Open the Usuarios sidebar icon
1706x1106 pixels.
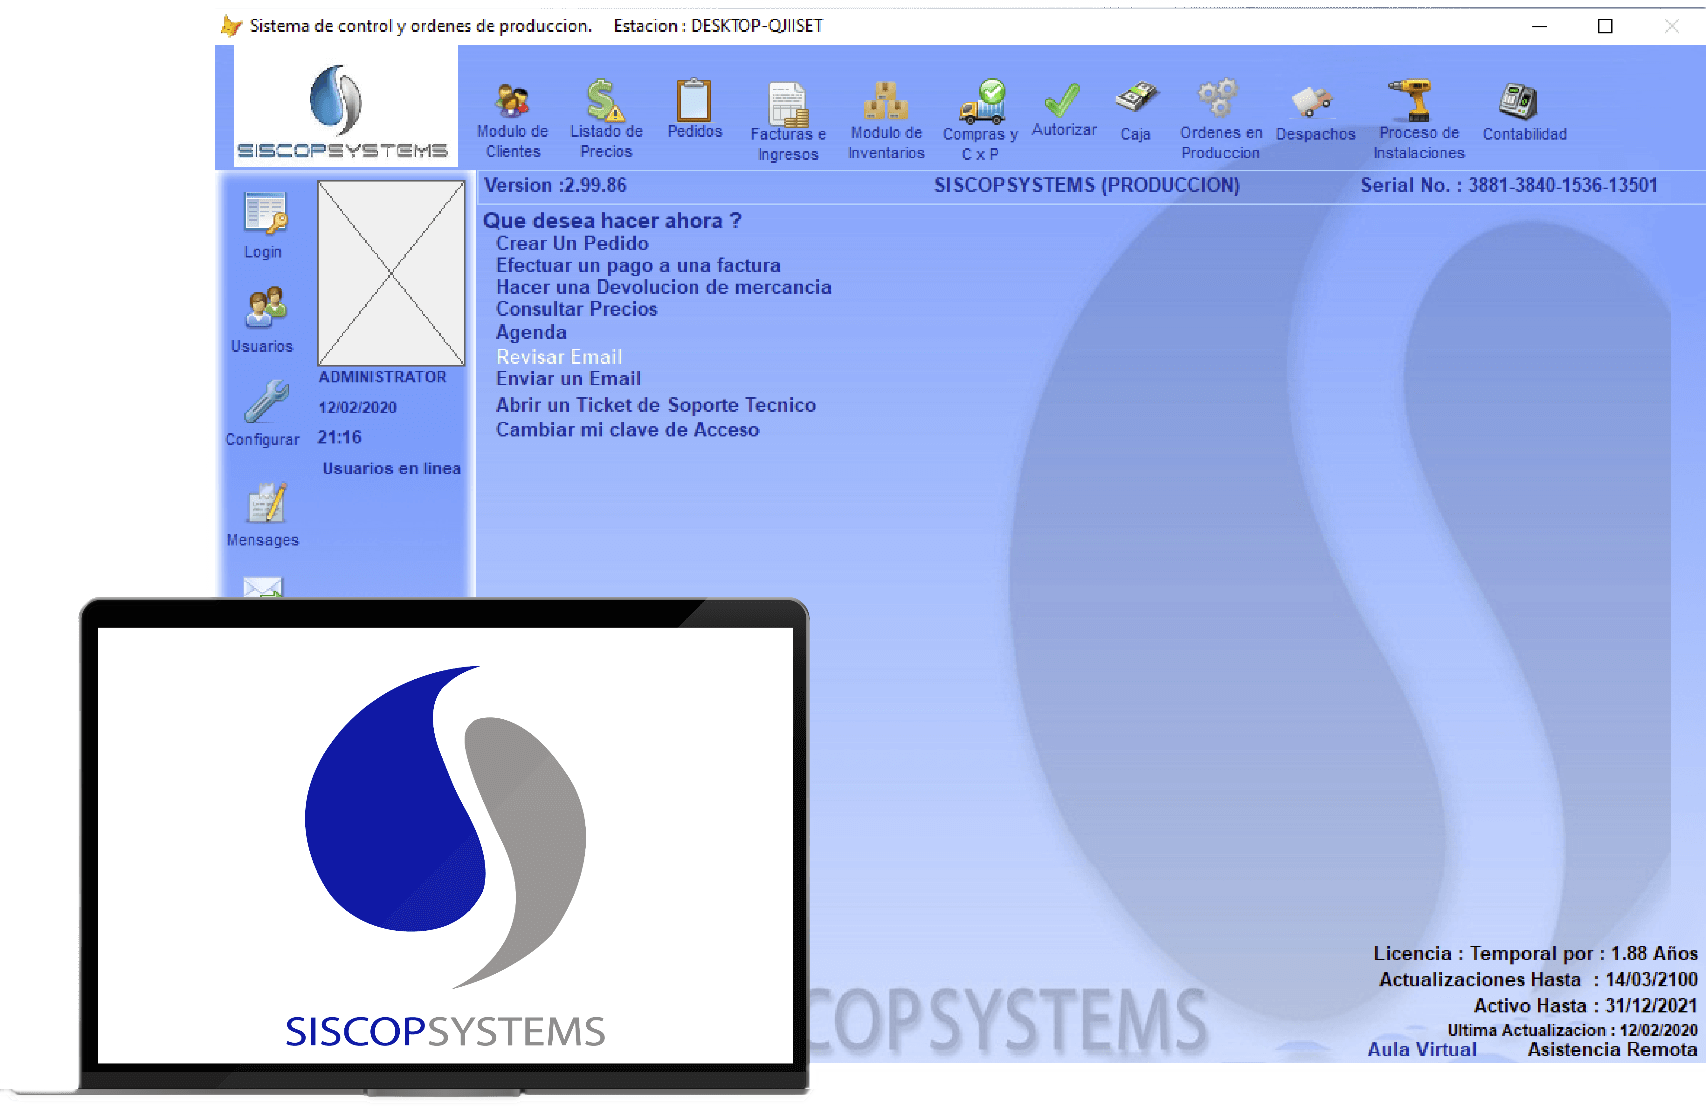[264, 308]
